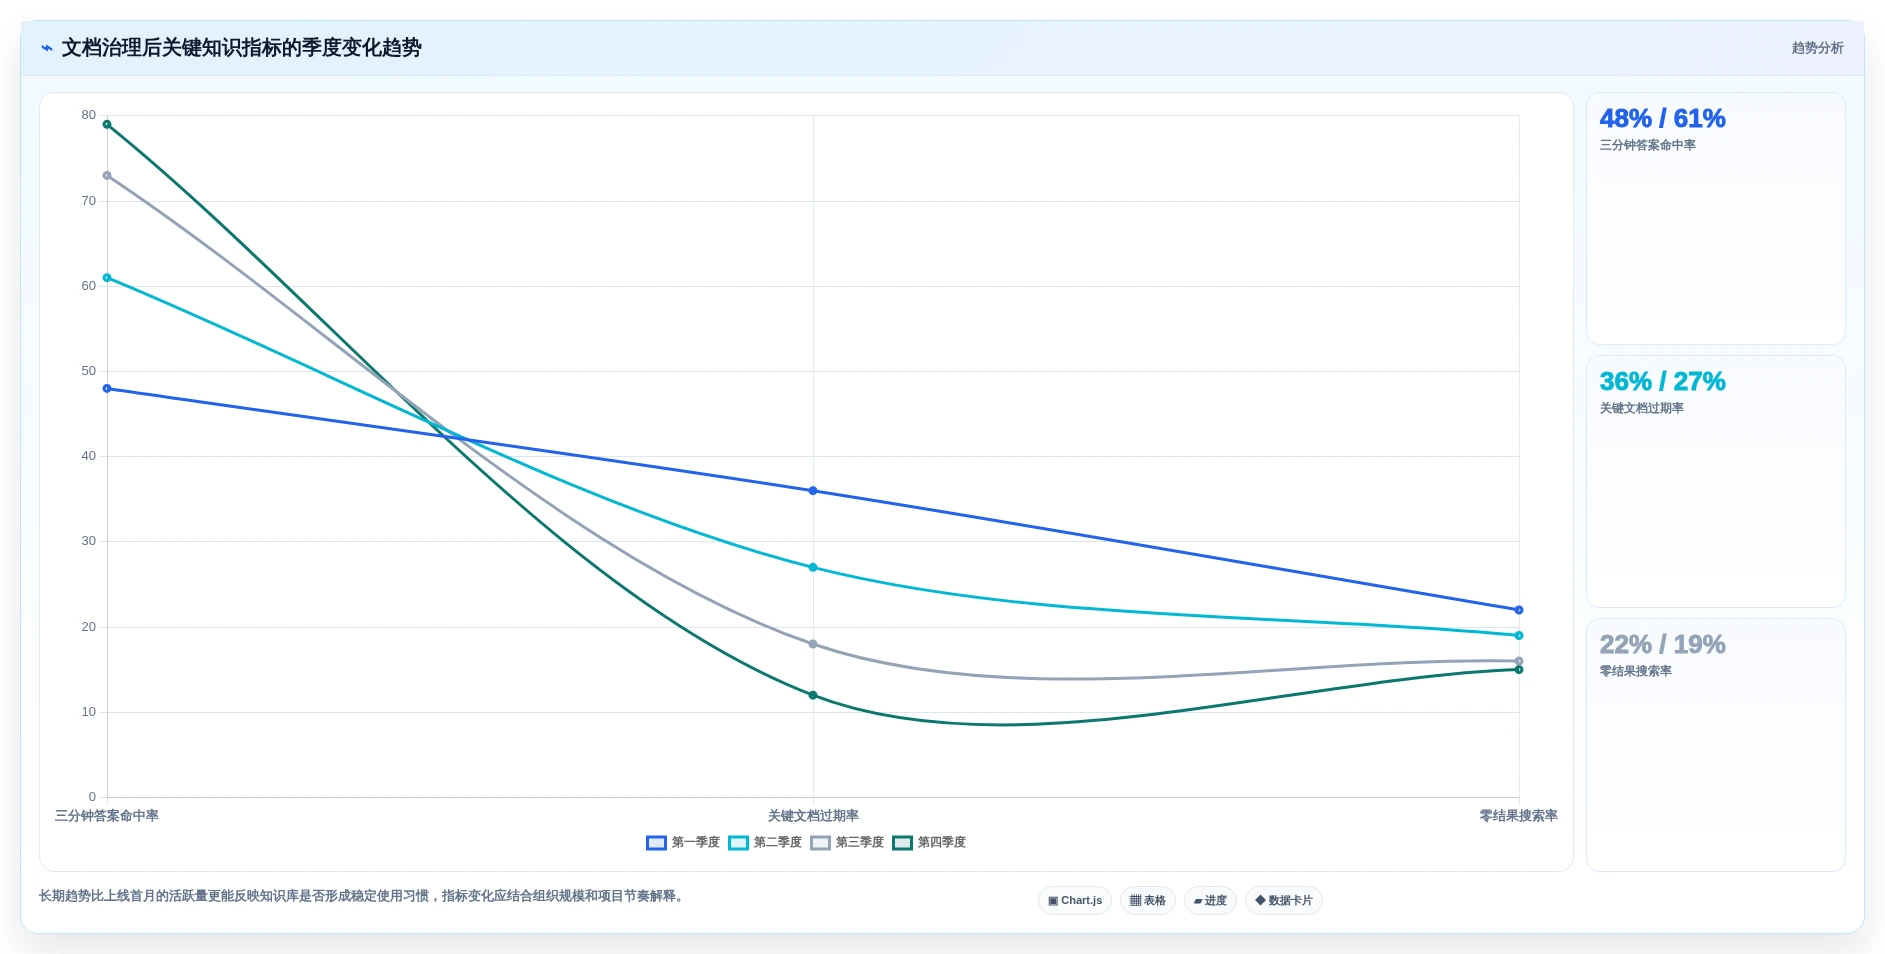Screen dimensions: 1885x954
Task: Click the 进度 tag chip
Action: point(1210,900)
